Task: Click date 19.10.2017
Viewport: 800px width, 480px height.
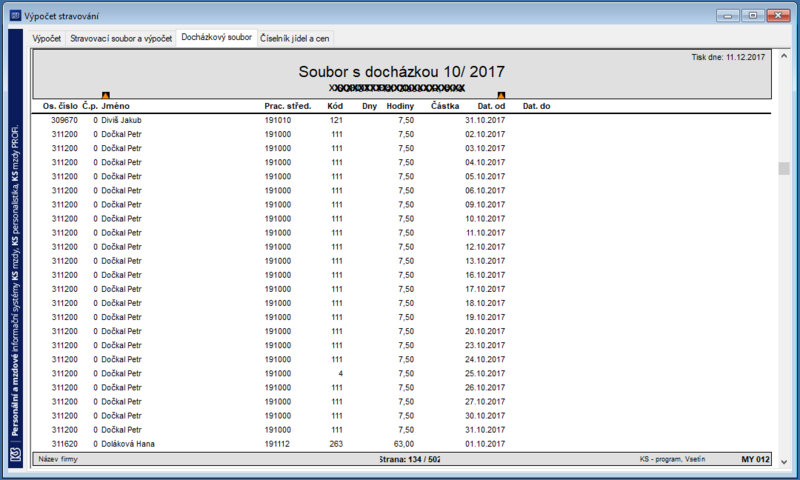Action: point(485,317)
